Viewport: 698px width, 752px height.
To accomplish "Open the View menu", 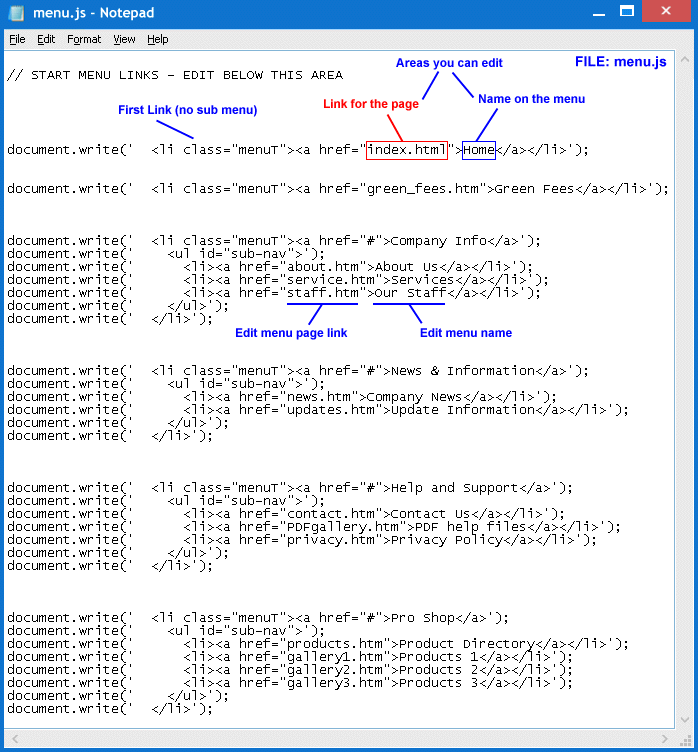I will (x=124, y=39).
